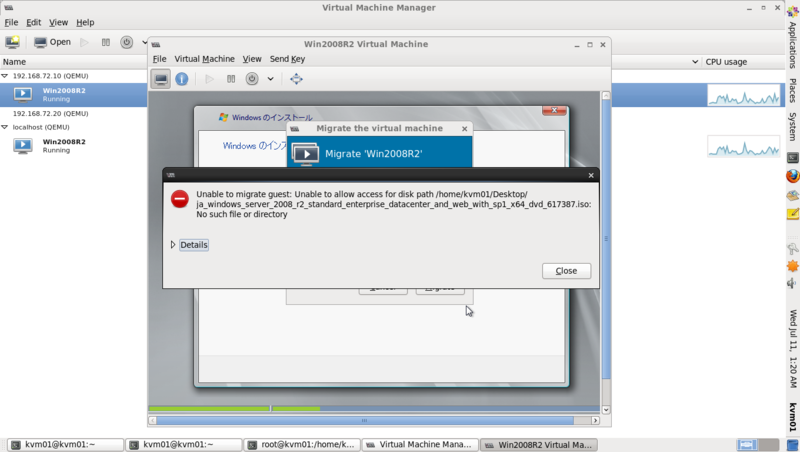The image size is (800, 452).
Task: Click the Open button in Manager toolbar
Action: (x=52, y=42)
